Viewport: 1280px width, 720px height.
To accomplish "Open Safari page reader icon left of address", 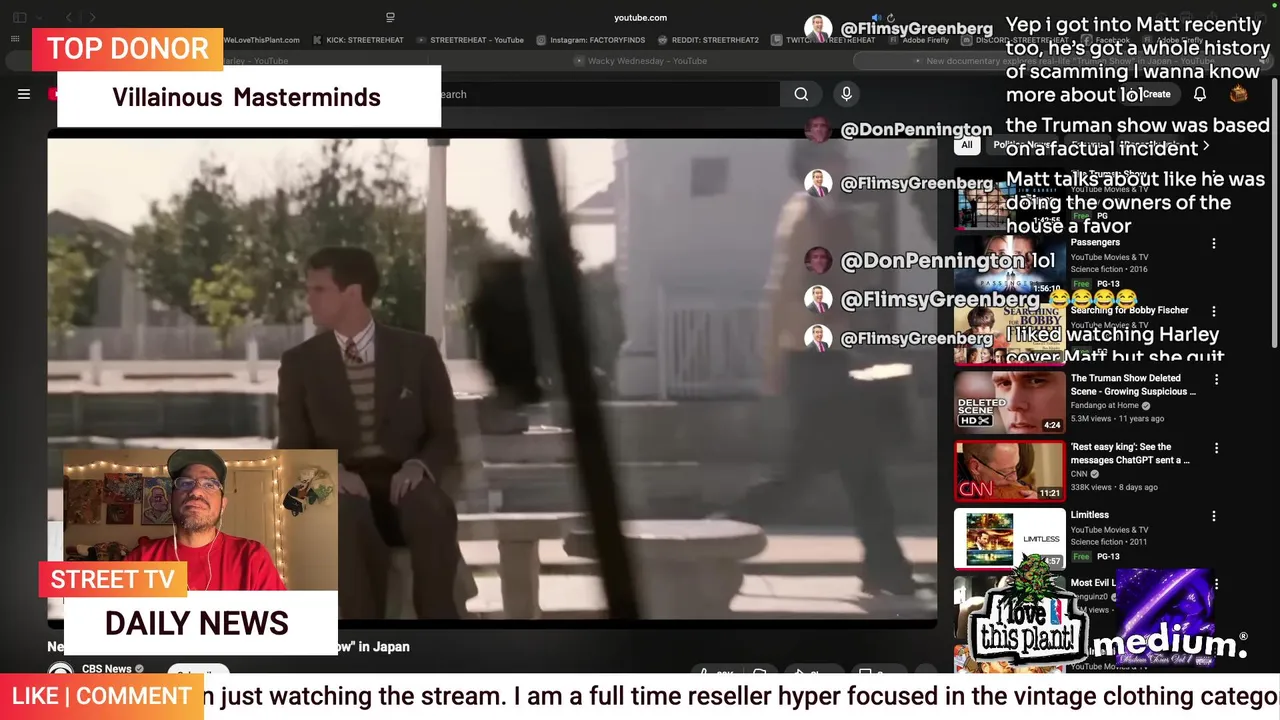I will 390,17.
